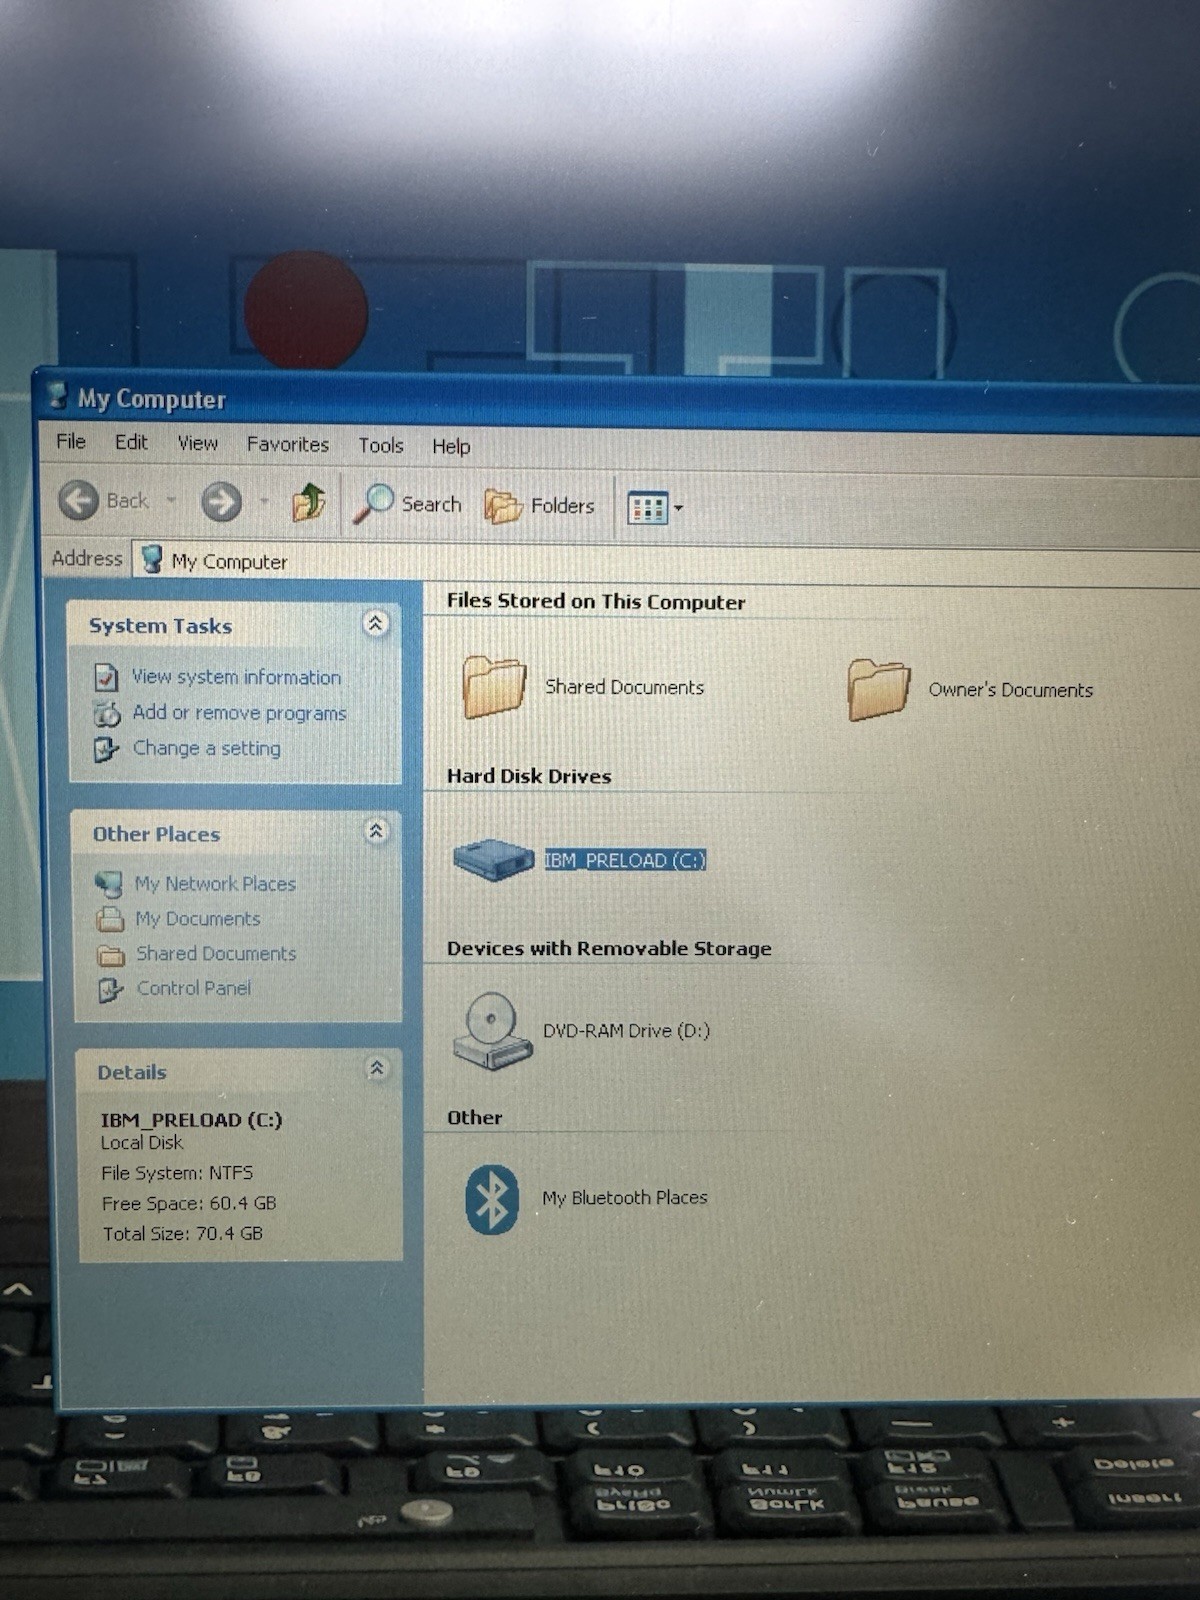1200x1600 pixels.
Task: Click the My Documents sidebar icon
Action: (110, 919)
